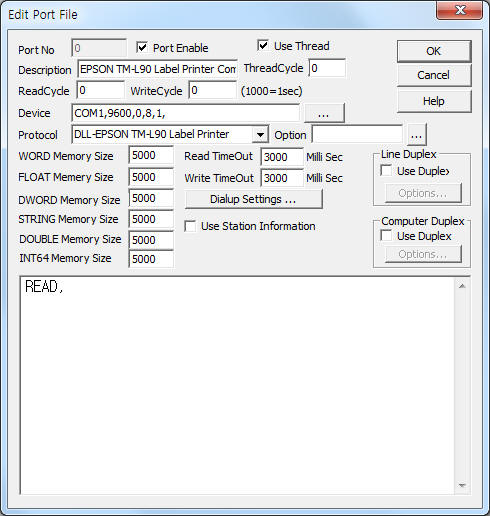Focus the WORD Memory Size field
The image size is (490, 516).
151,155
